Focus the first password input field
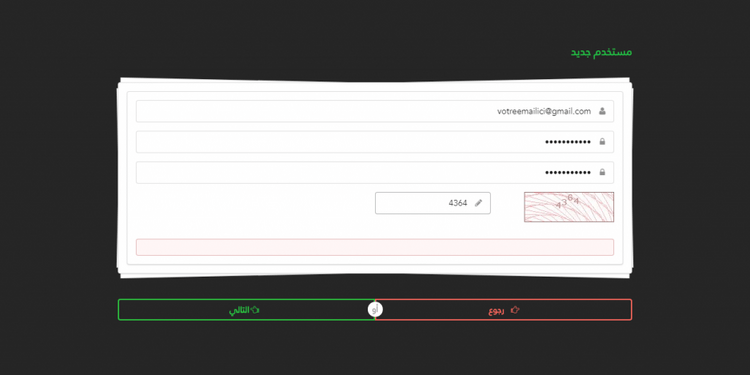 375,142
